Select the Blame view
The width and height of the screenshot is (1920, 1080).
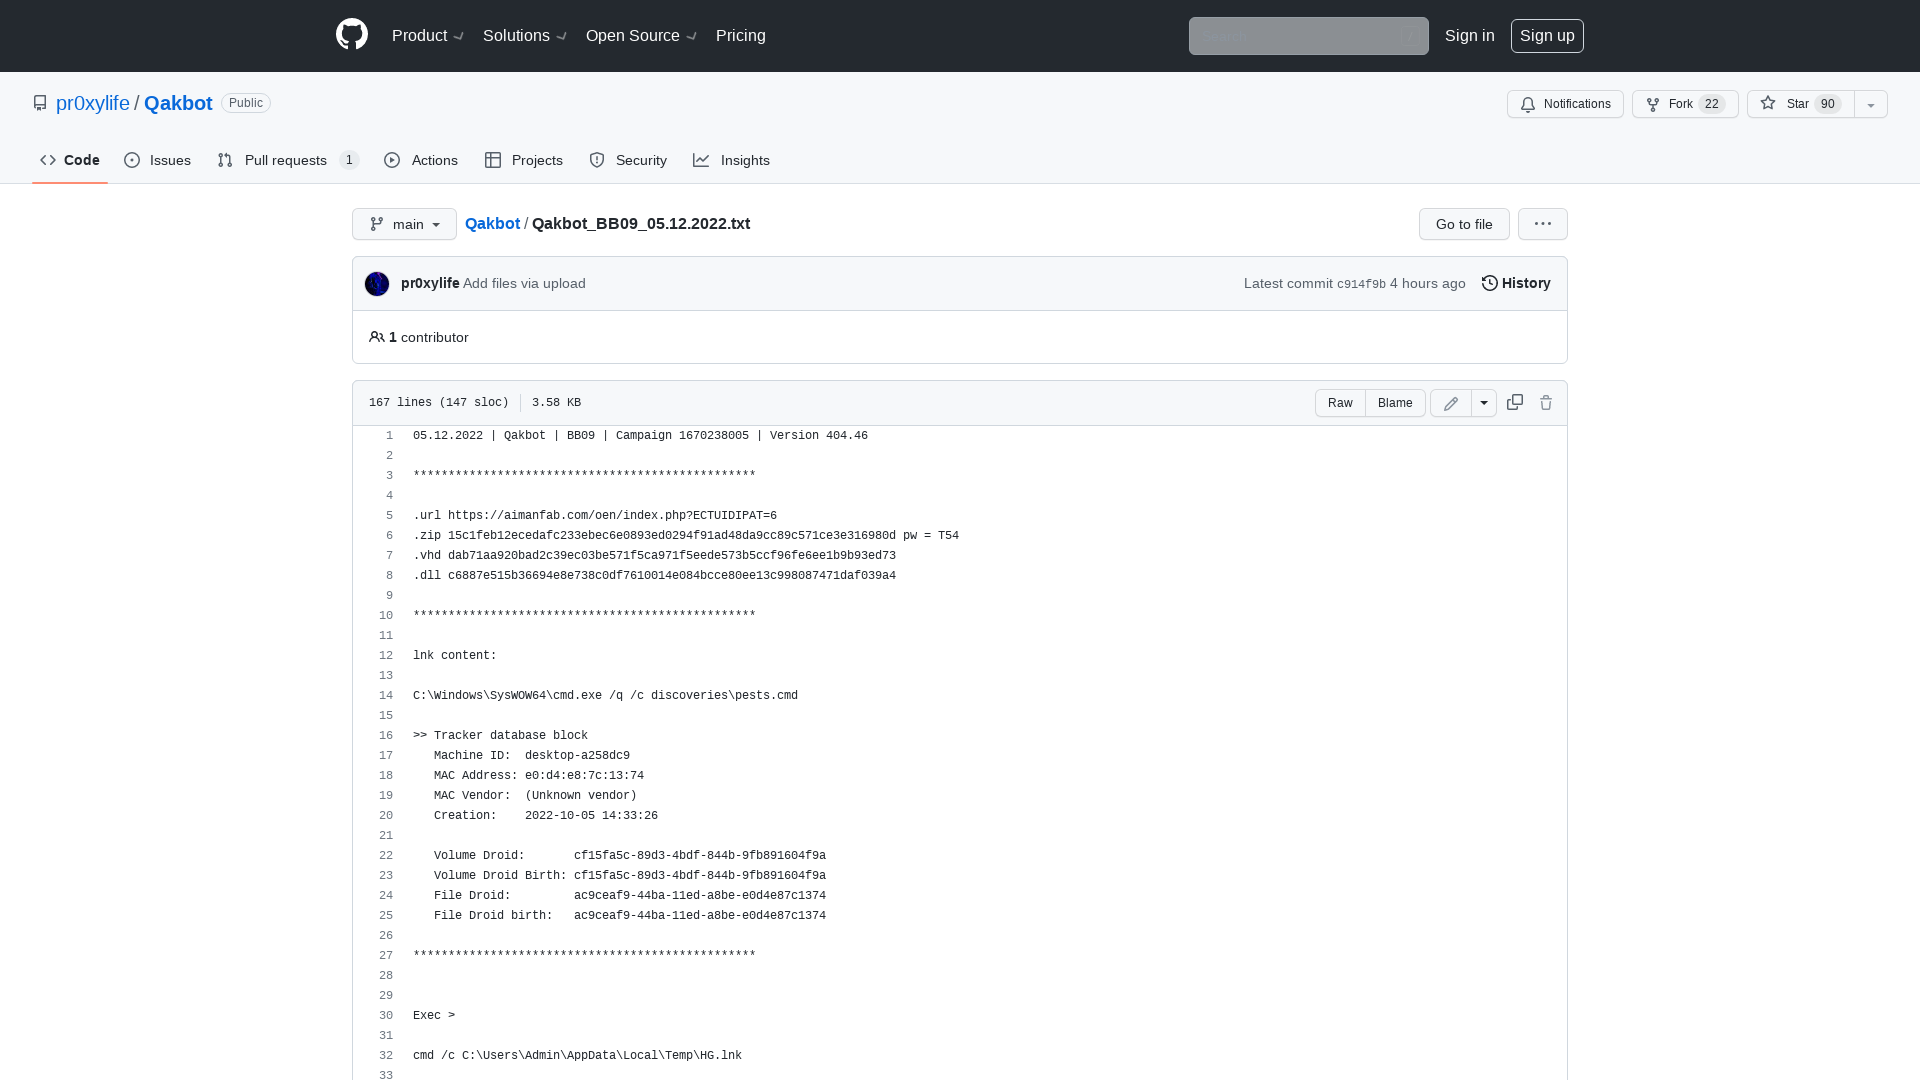point(1395,402)
